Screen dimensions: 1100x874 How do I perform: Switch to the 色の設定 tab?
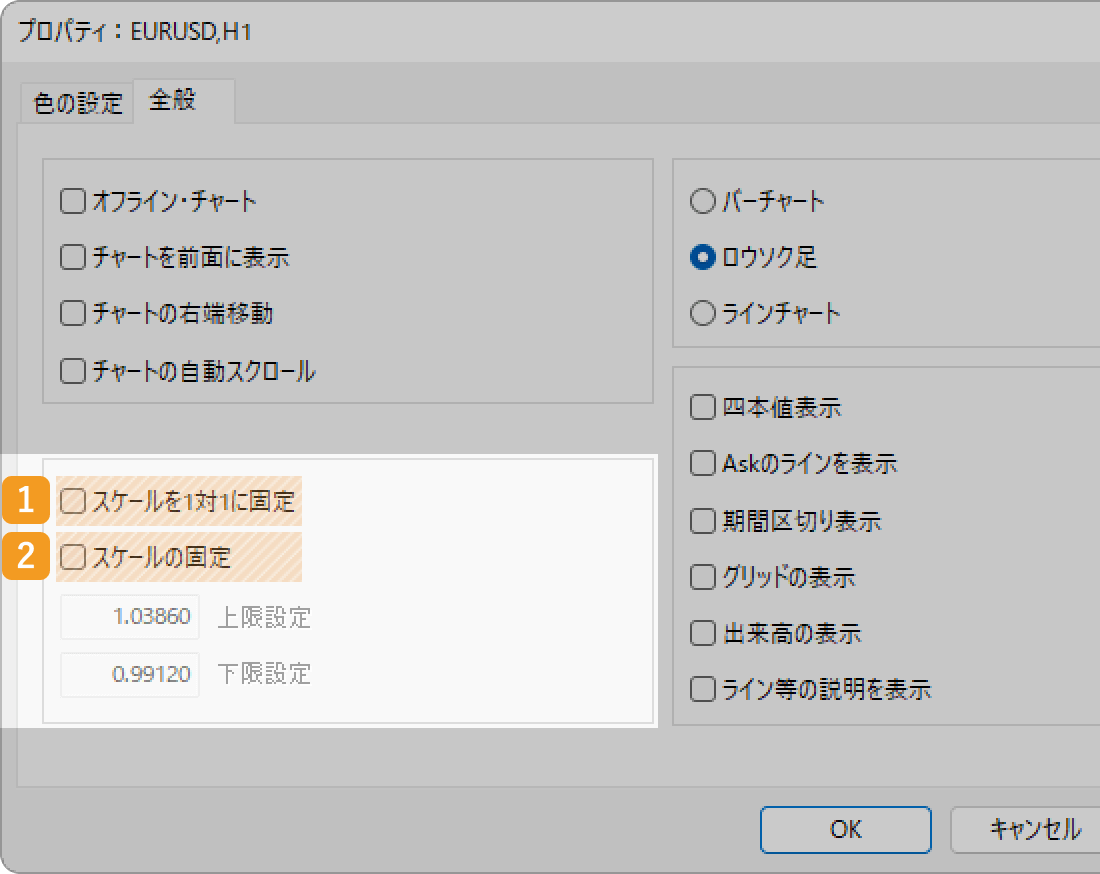click(77, 103)
